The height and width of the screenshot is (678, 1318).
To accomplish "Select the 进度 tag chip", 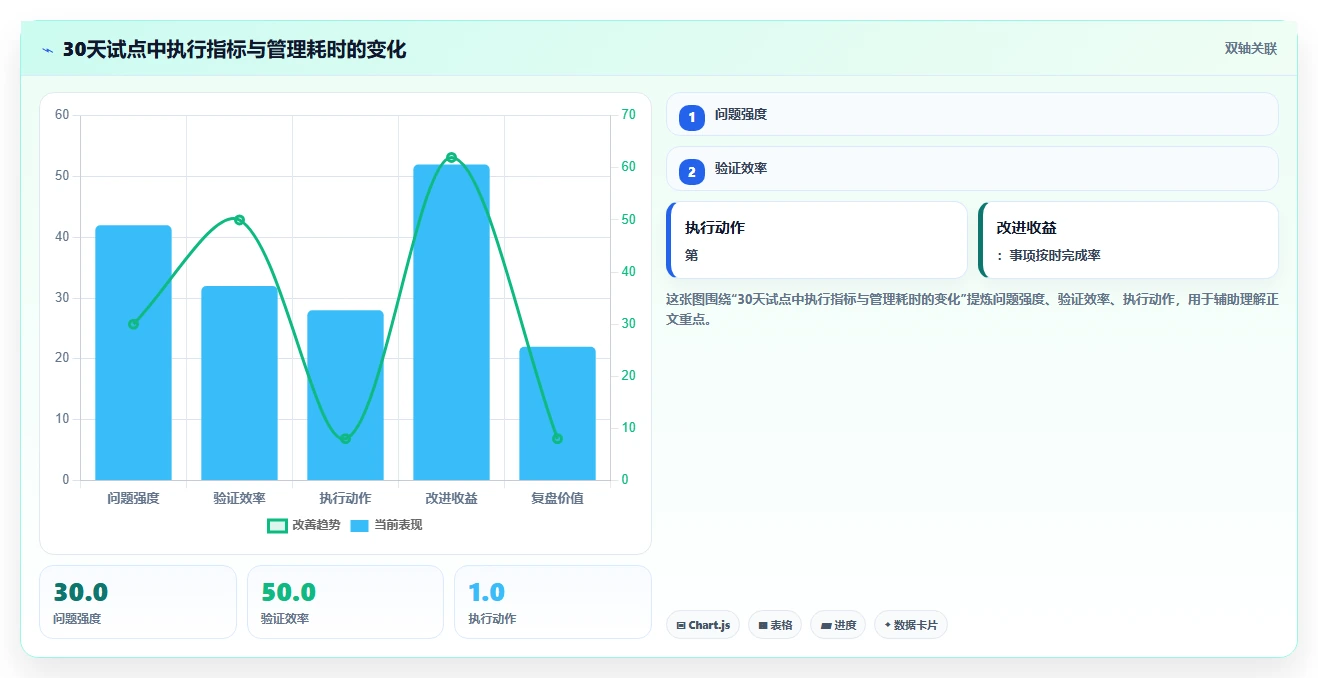I will (838, 625).
